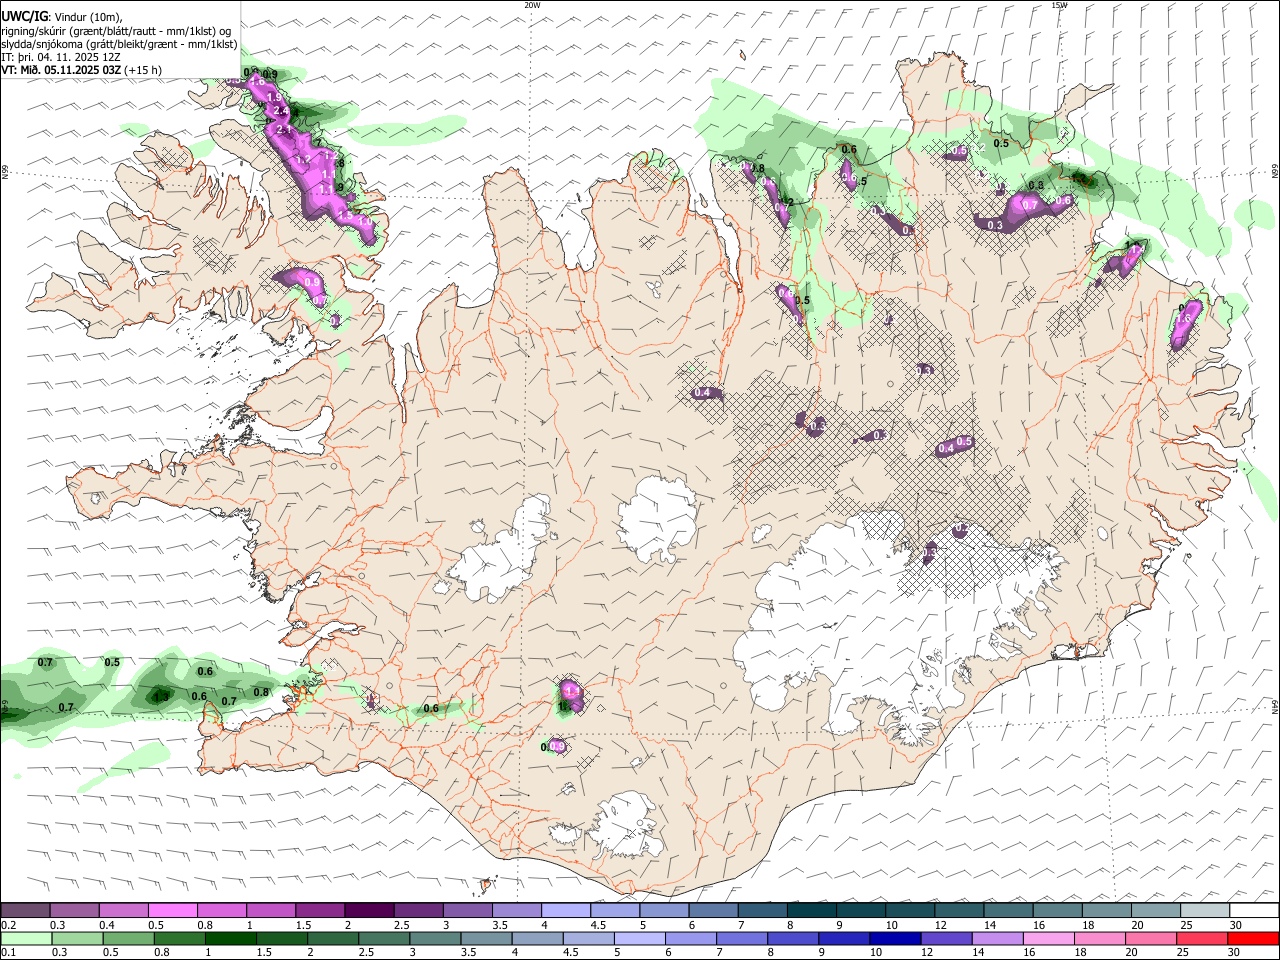Click the 'slydda/snjókoma' legend description line
Screen dimensions: 1280x960
(x=119, y=44)
